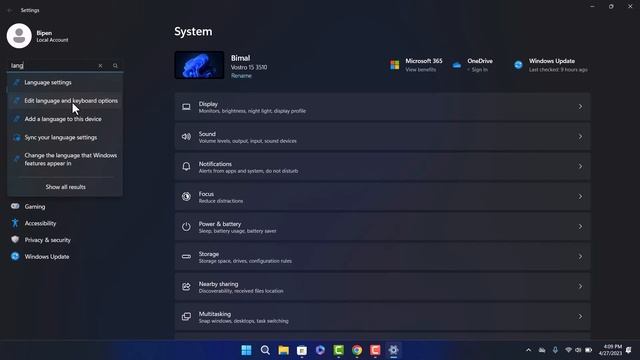Expand the Storage row chevron

580,257
